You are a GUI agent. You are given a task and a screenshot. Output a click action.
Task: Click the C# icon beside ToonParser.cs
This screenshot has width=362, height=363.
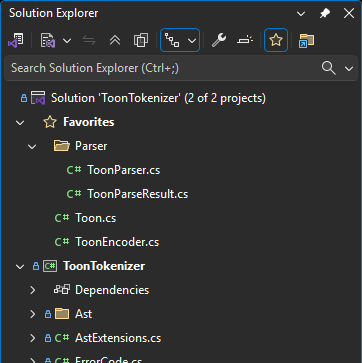(x=74, y=170)
